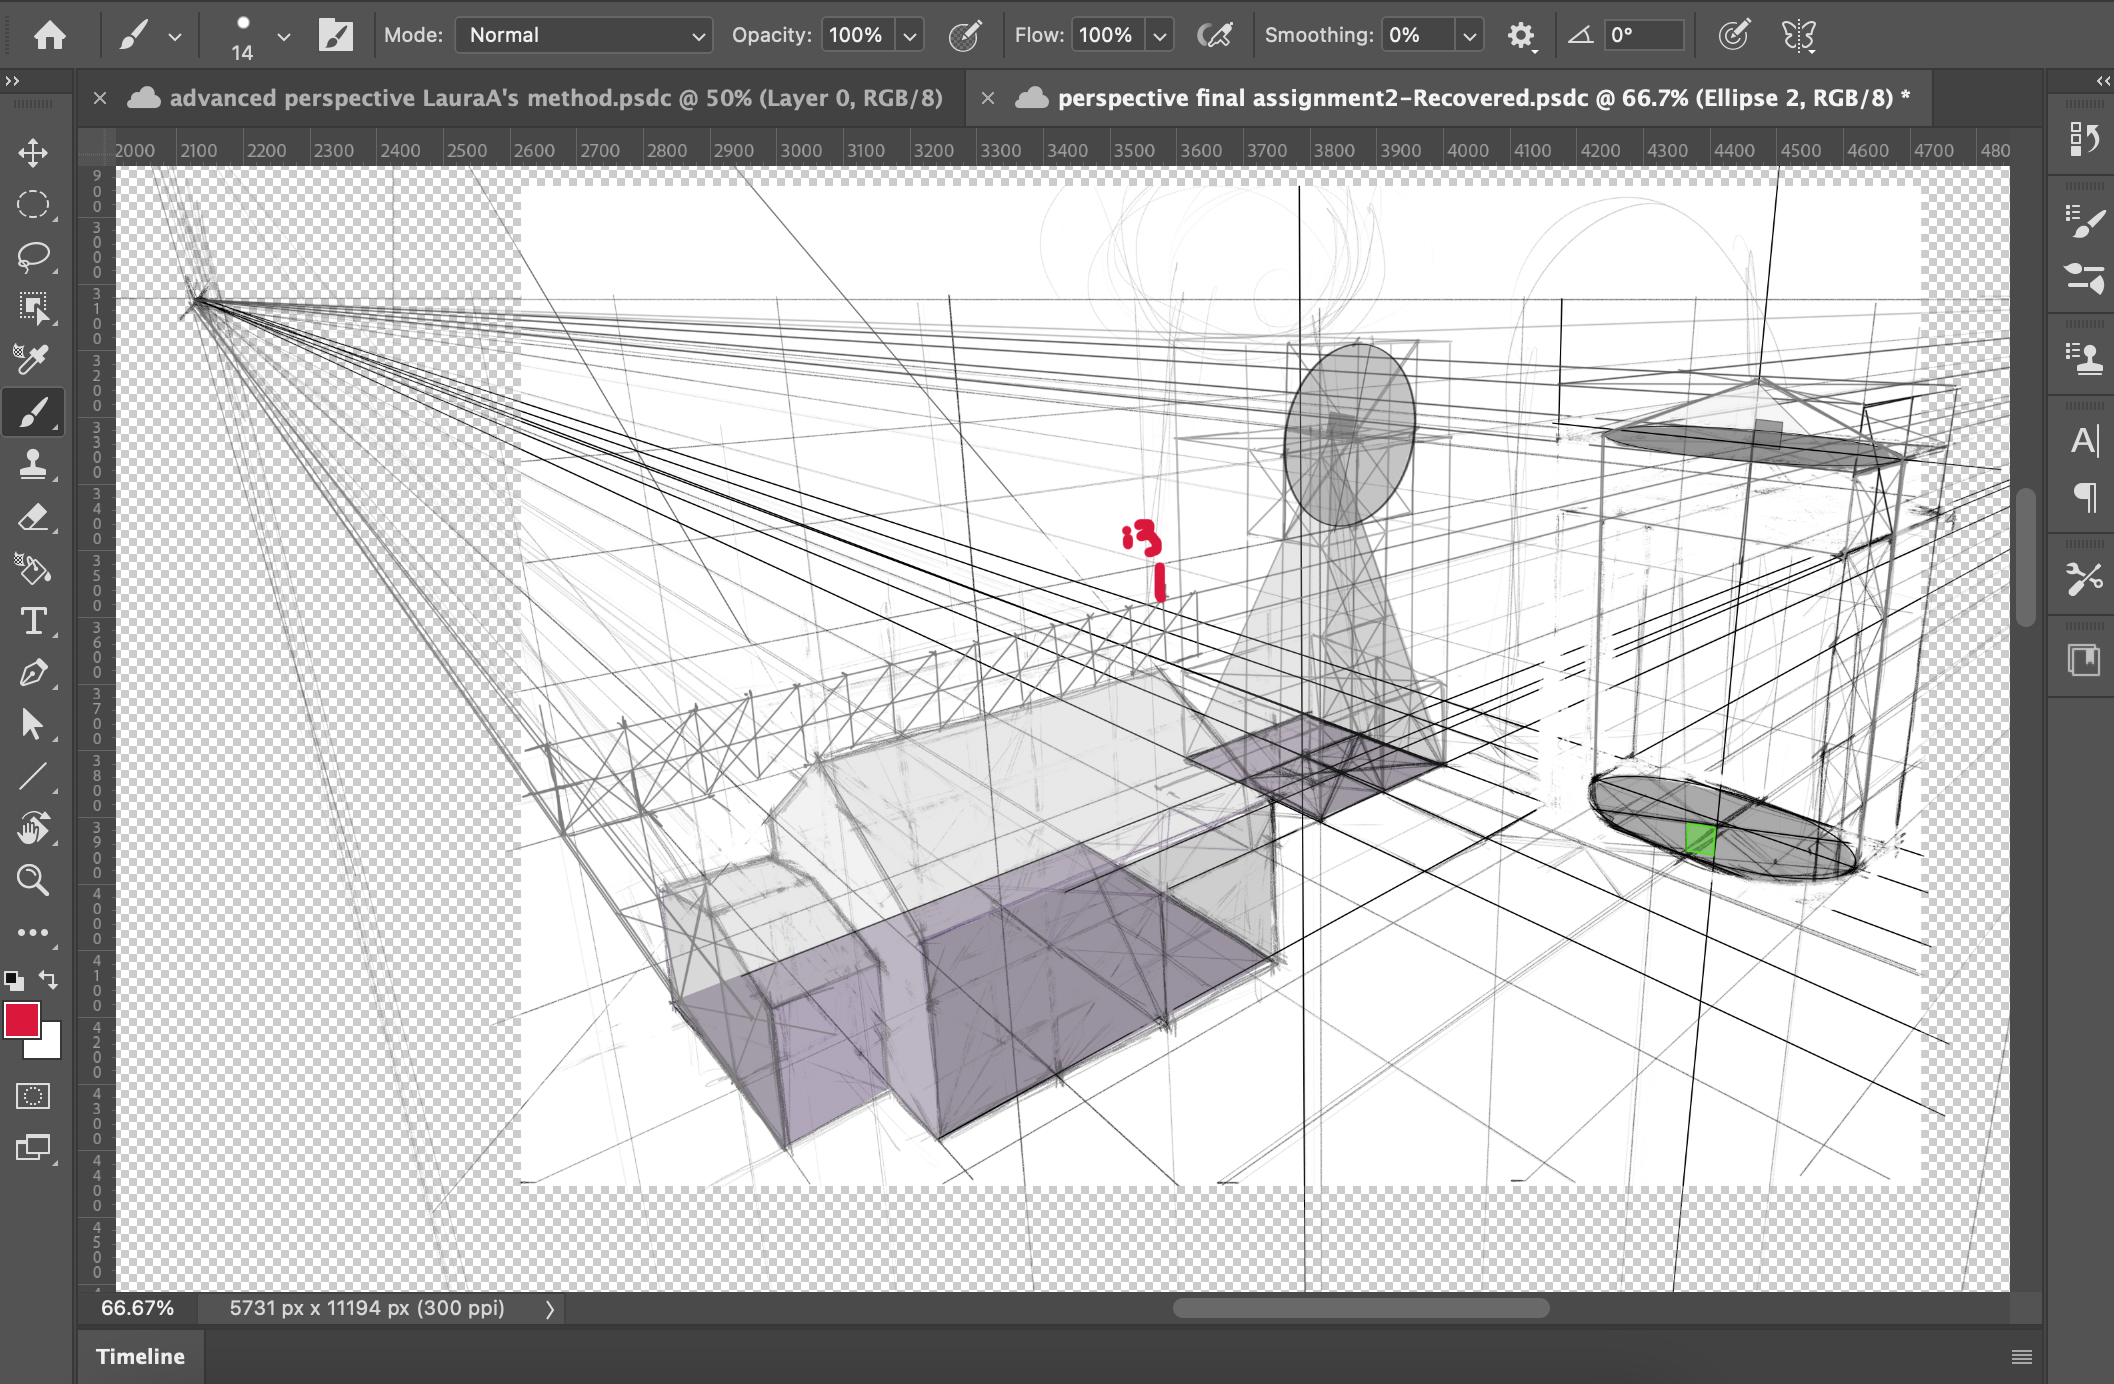The image size is (2114, 1384).
Task: Expand the left toolbar panel
Action: point(12,81)
